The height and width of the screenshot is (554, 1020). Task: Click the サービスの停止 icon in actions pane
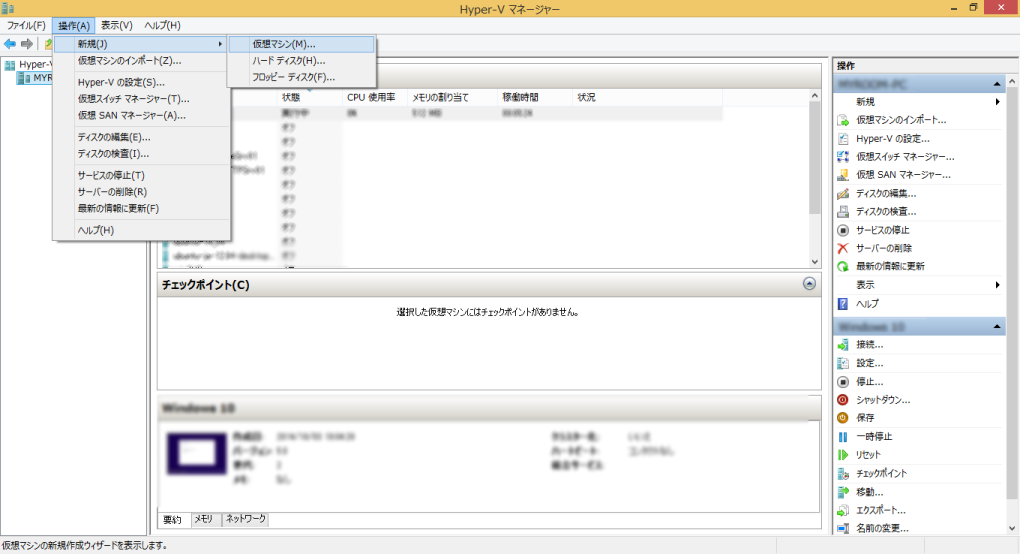coord(843,229)
